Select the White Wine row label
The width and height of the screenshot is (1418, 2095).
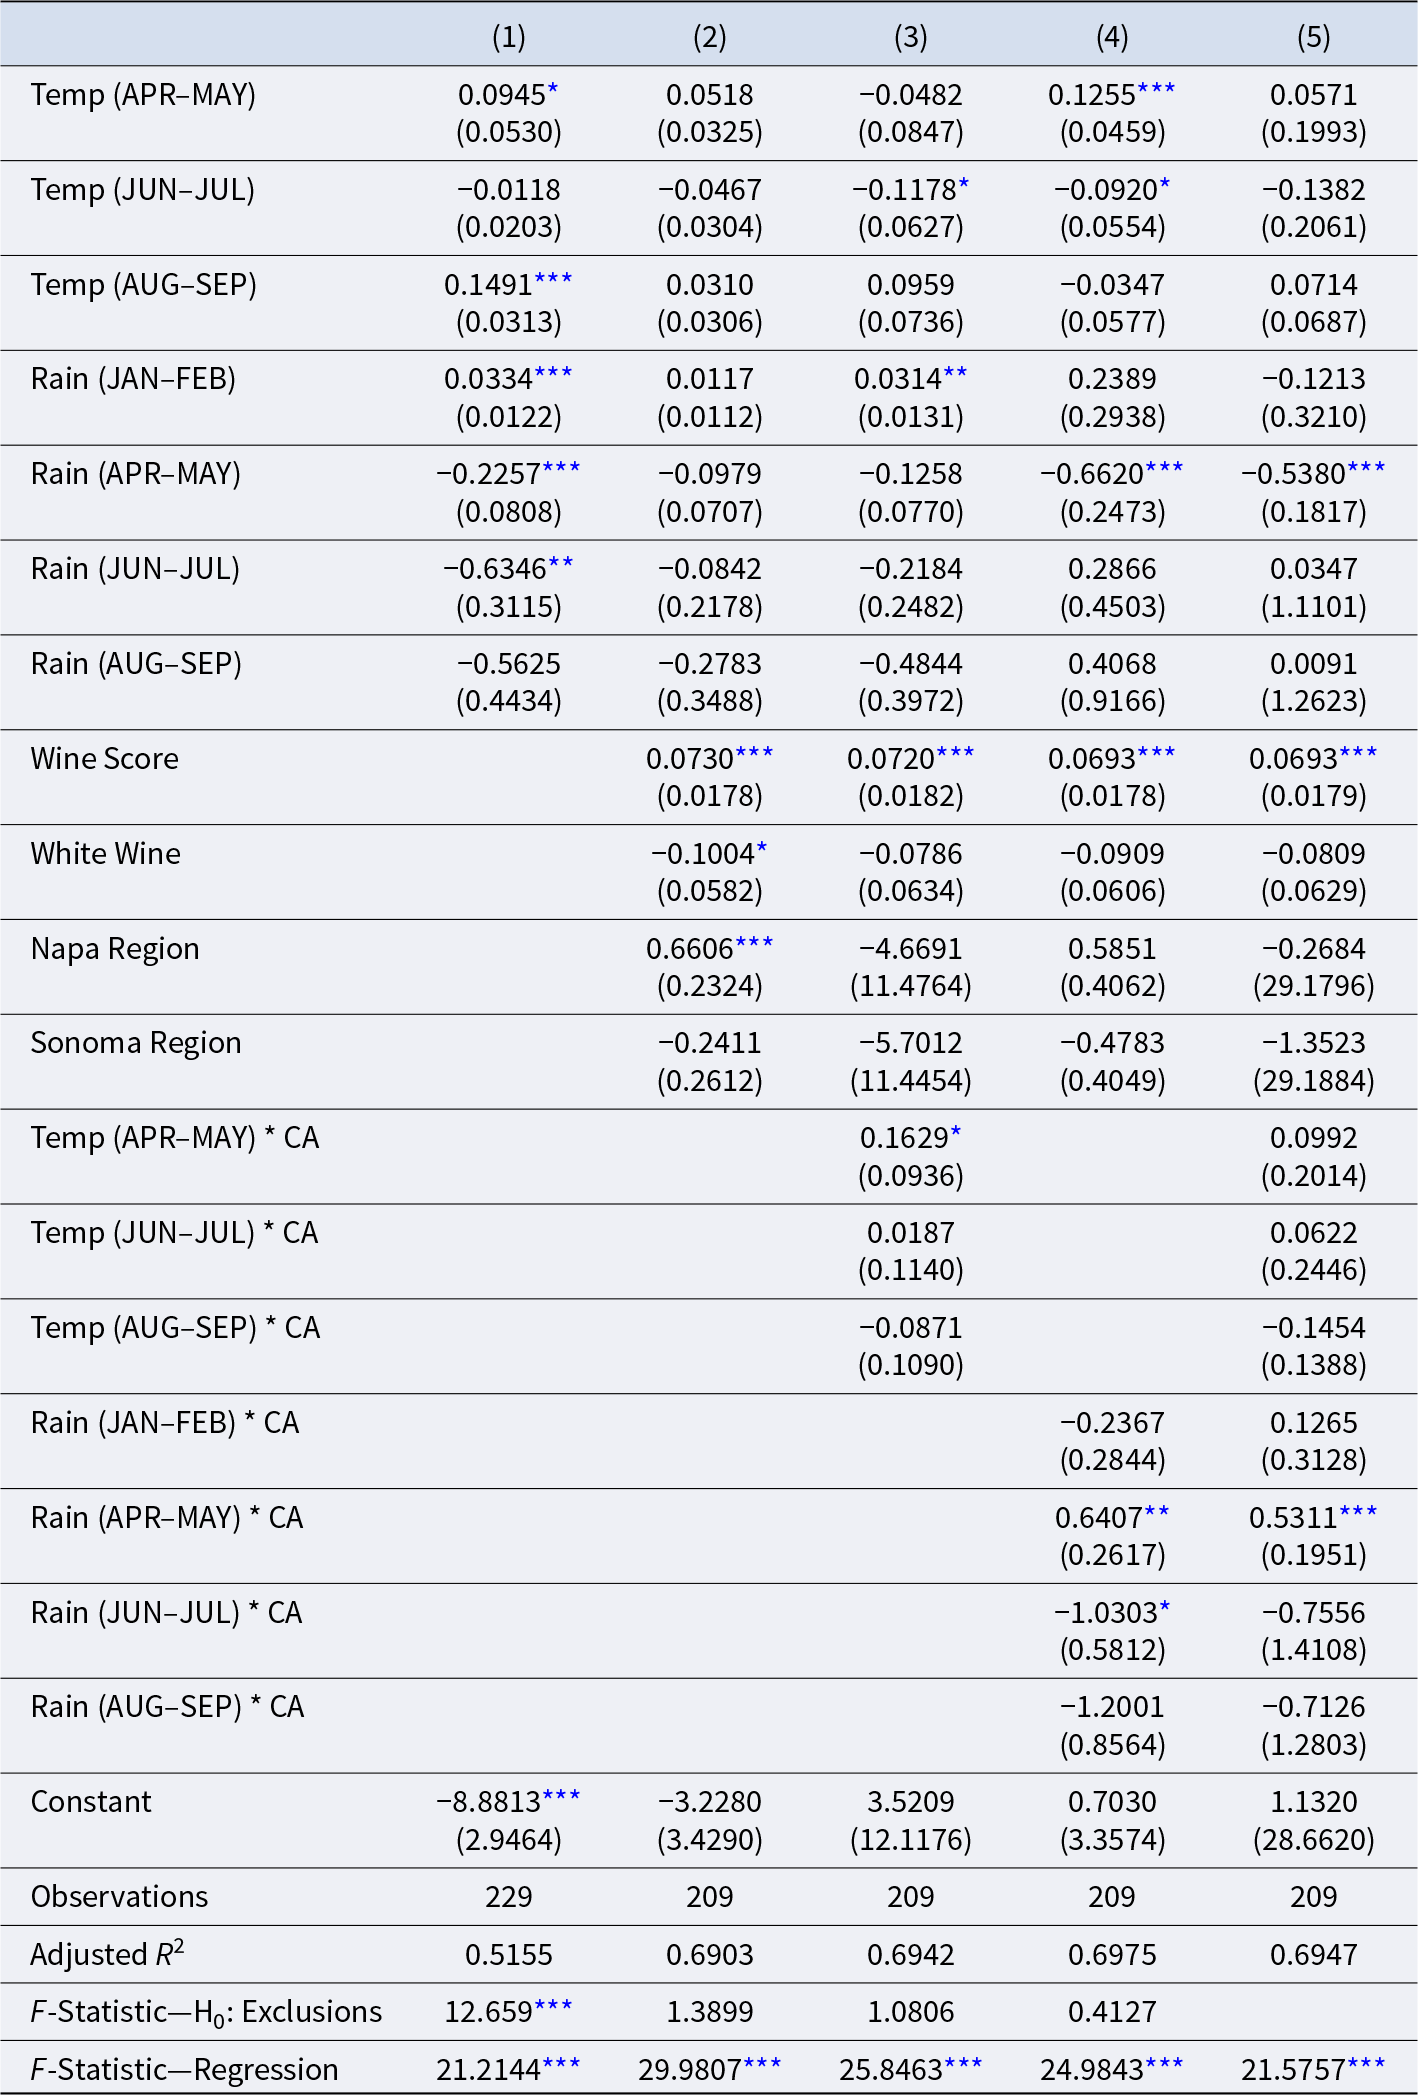pyautogui.click(x=106, y=854)
